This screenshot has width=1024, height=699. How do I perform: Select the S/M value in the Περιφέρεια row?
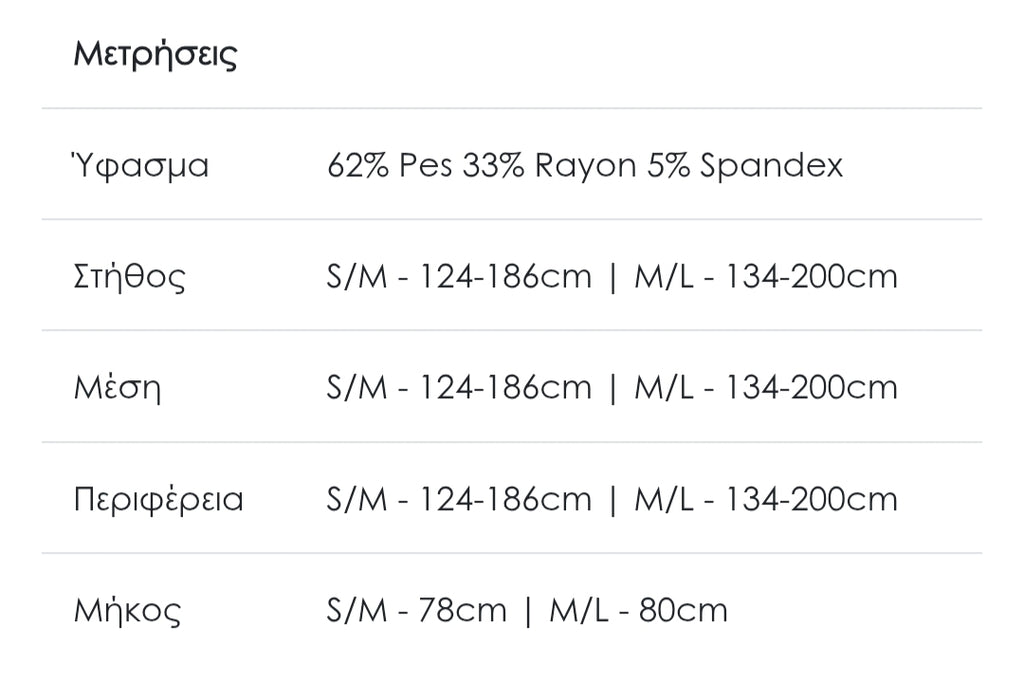(x=459, y=499)
